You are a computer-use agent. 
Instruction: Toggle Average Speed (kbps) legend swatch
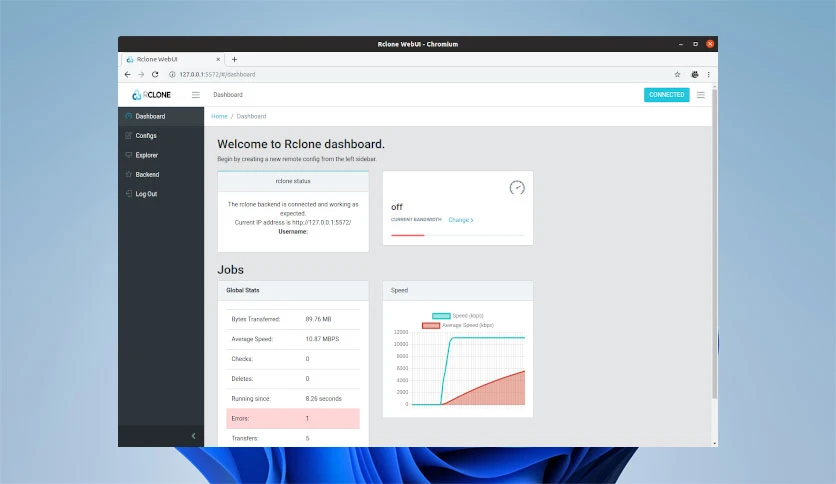[431, 325]
